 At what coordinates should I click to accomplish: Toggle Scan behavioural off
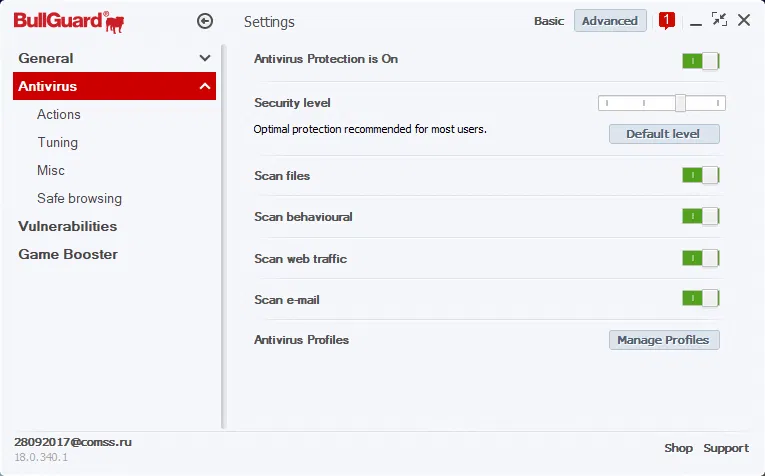tap(700, 217)
